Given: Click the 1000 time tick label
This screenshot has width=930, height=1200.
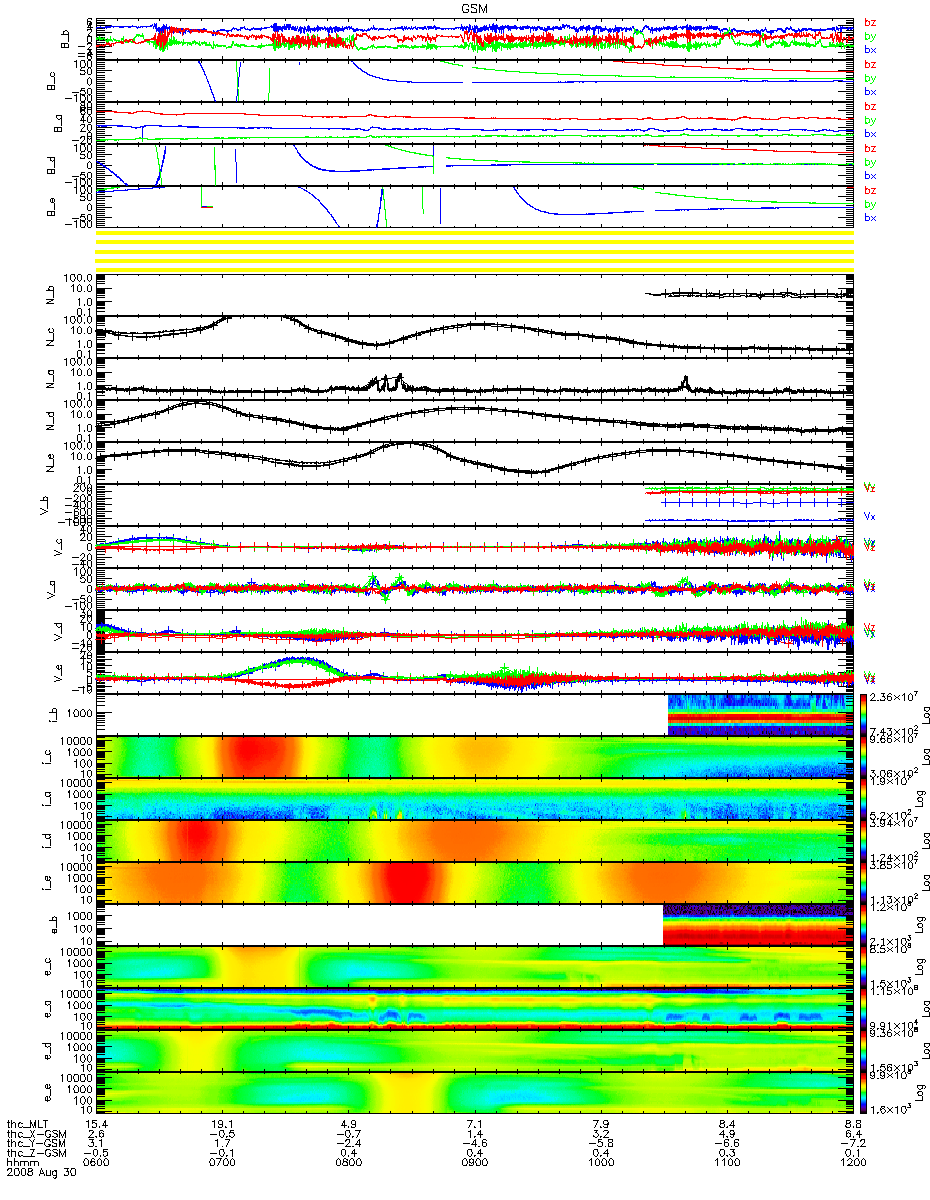Looking at the screenshot, I should 600,1163.
